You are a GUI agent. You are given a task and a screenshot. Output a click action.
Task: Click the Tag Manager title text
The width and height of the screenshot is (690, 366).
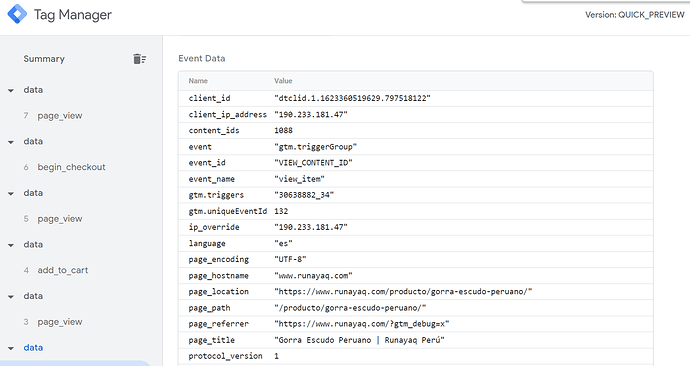[73, 15]
